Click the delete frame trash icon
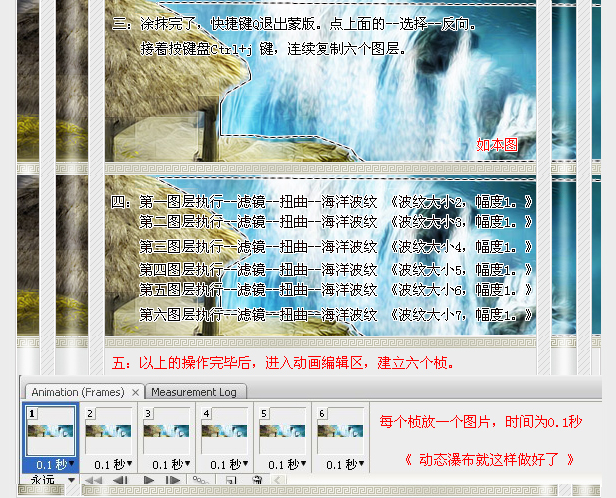The width and height of the screenshot is (616, 498). 256,481
